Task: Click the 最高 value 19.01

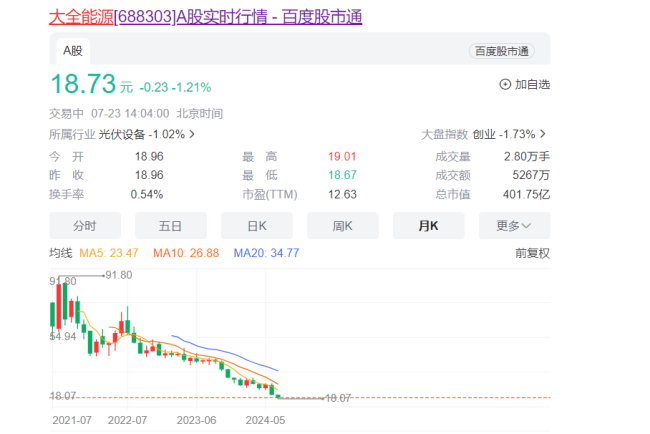Action: (x=342, y=157)
